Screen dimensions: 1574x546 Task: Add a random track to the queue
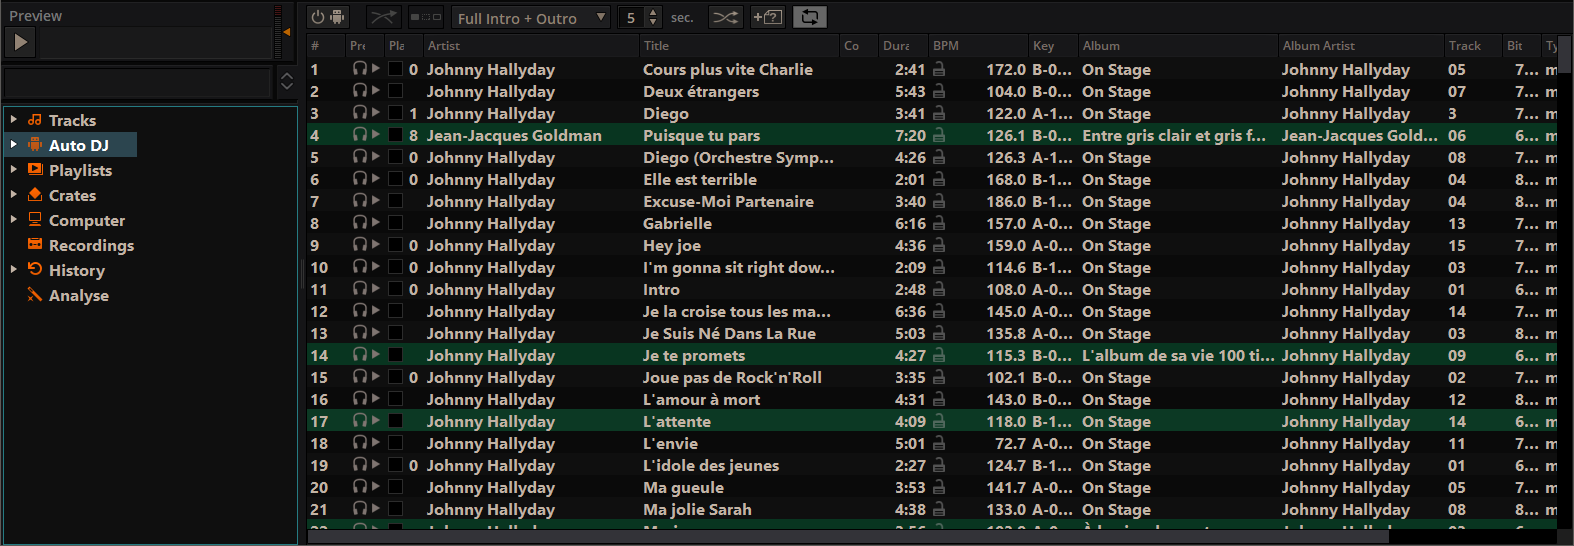click(767, 17)
